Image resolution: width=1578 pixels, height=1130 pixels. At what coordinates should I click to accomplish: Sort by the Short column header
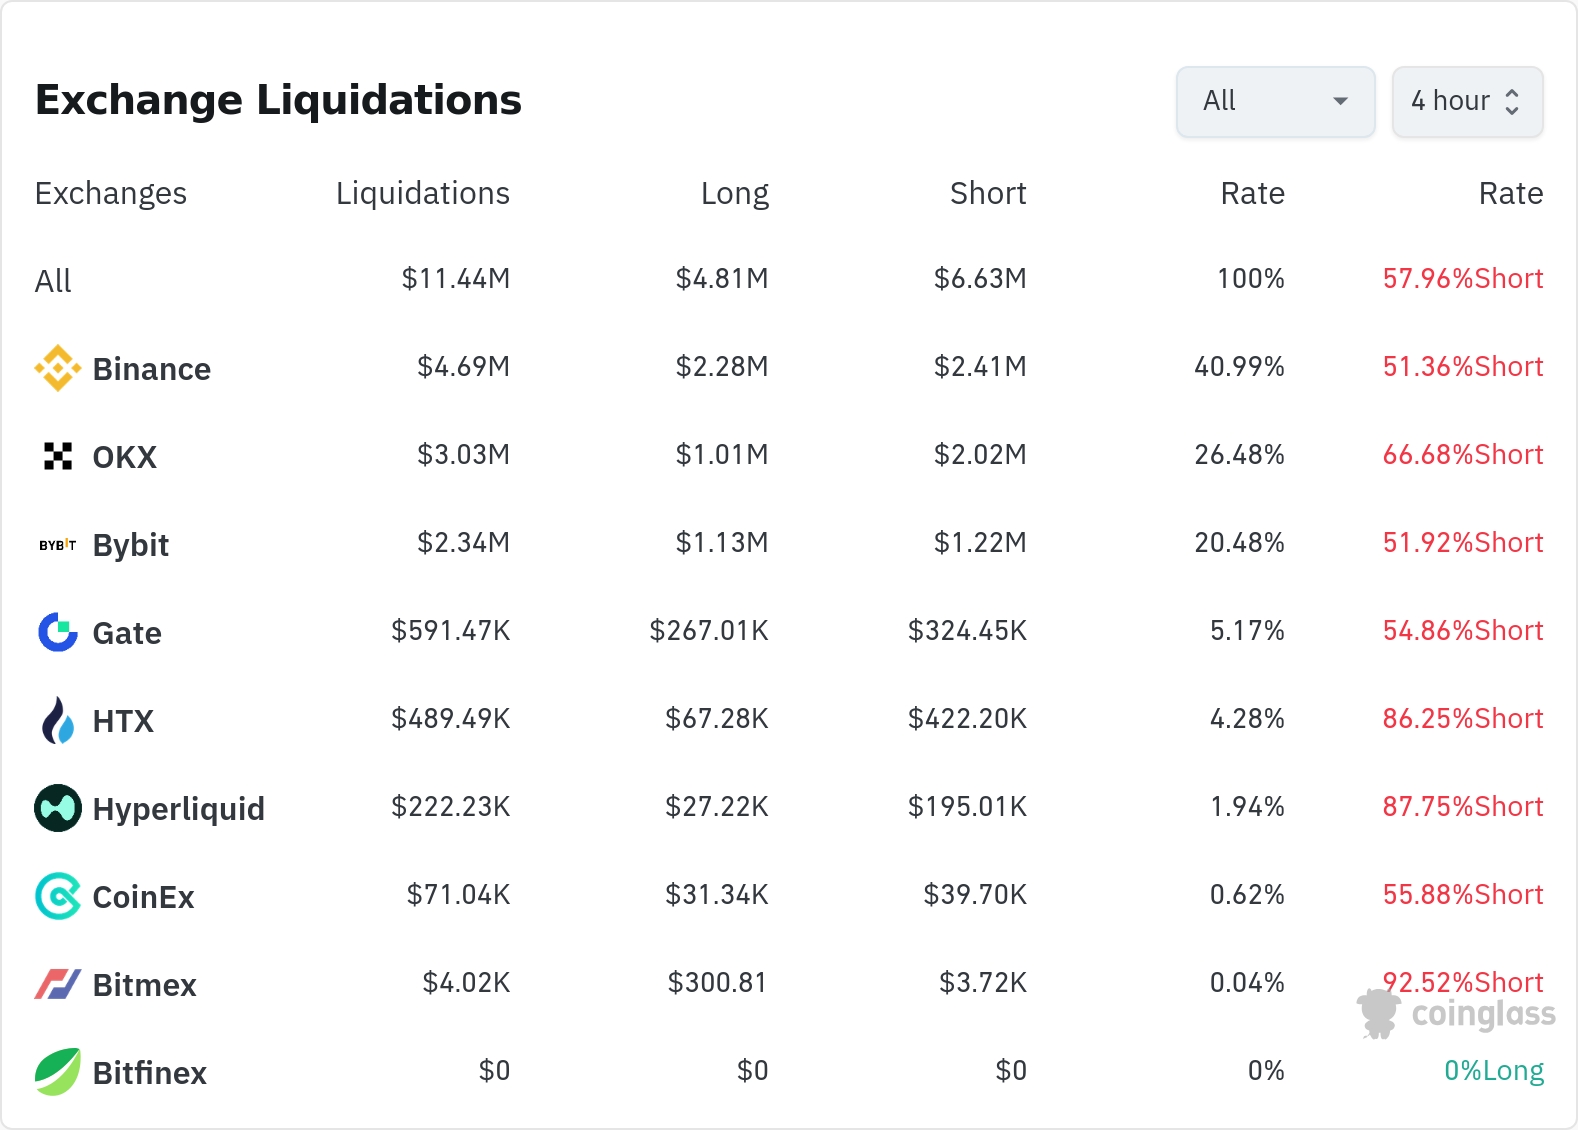[x=987, y=193]
